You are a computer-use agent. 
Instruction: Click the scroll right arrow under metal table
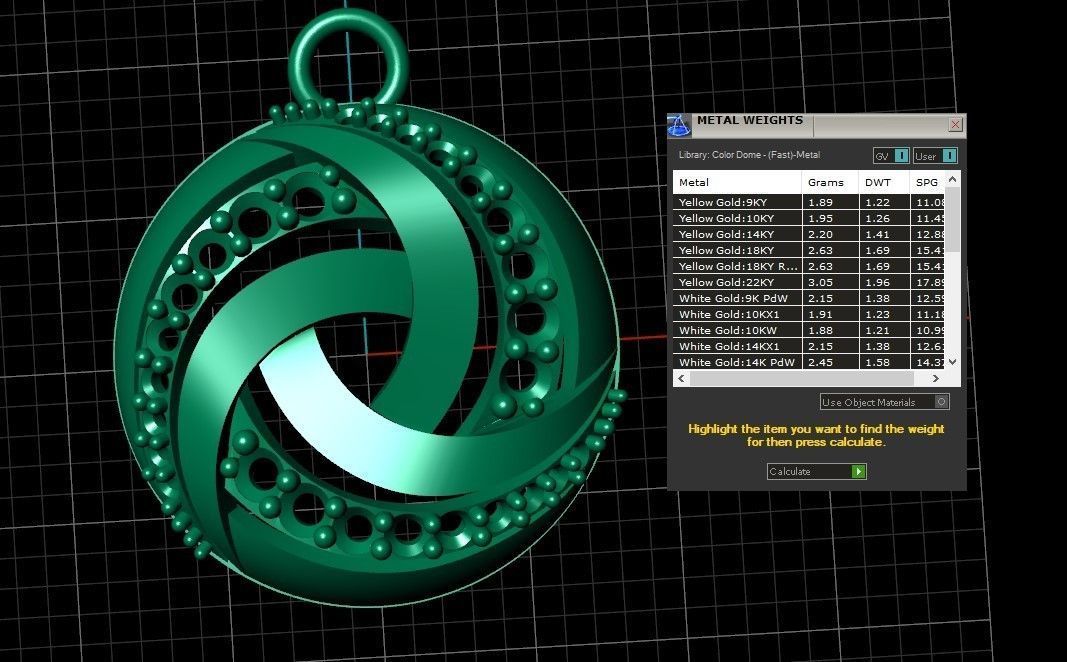[936, 378]
